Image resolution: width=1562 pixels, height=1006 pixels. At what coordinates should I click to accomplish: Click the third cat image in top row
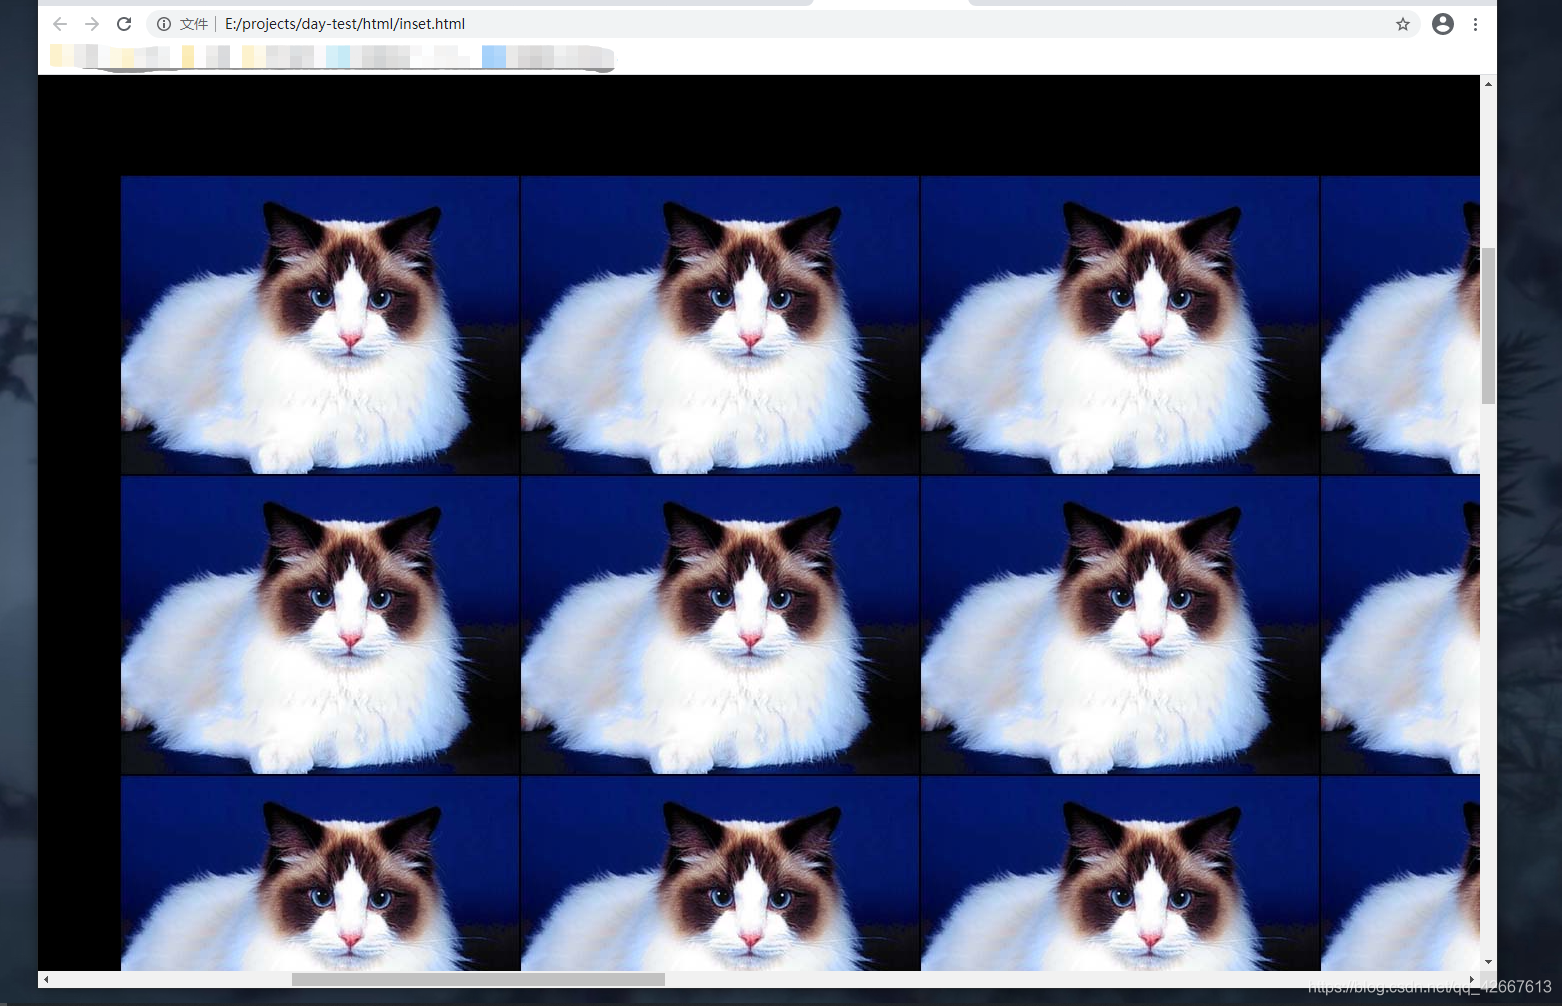[1120, 325]
